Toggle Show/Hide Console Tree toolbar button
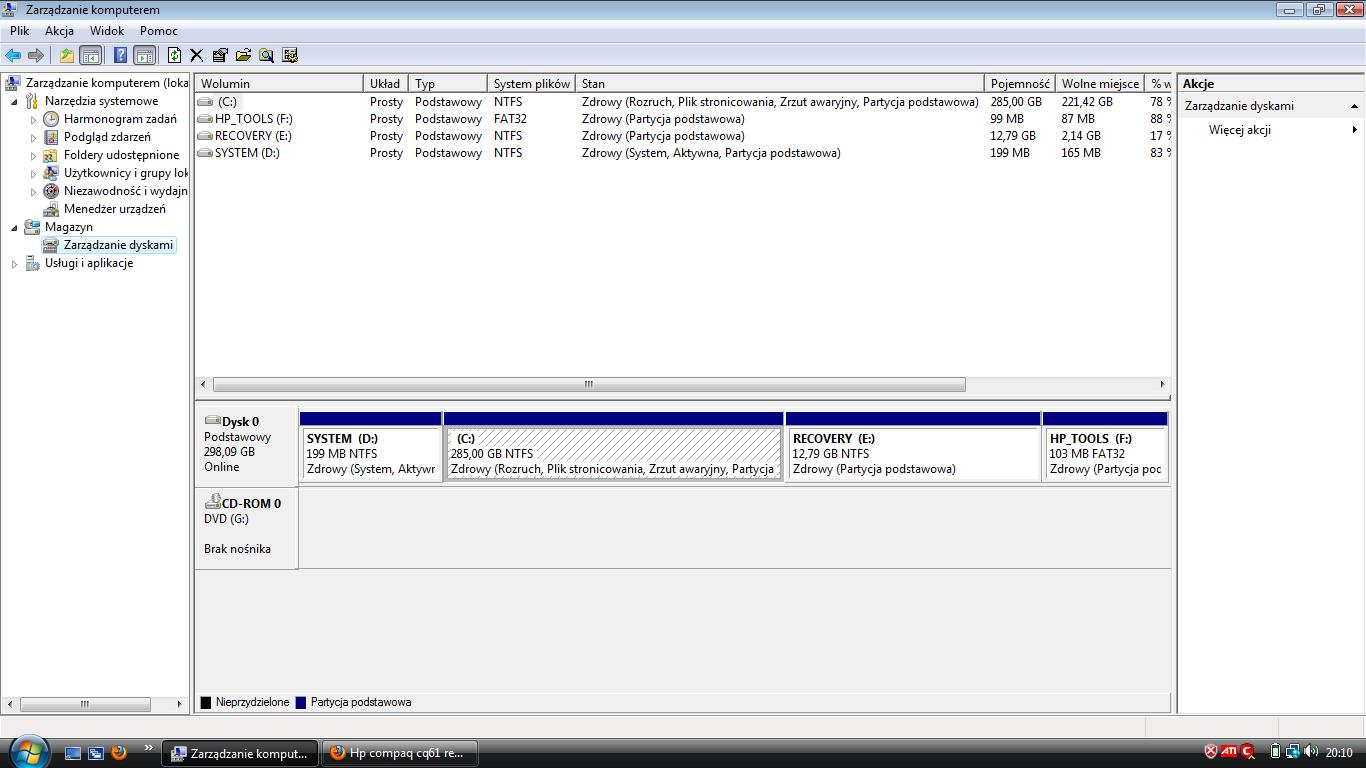This screenshot has height=768, width=1366. tap(91, 56)
